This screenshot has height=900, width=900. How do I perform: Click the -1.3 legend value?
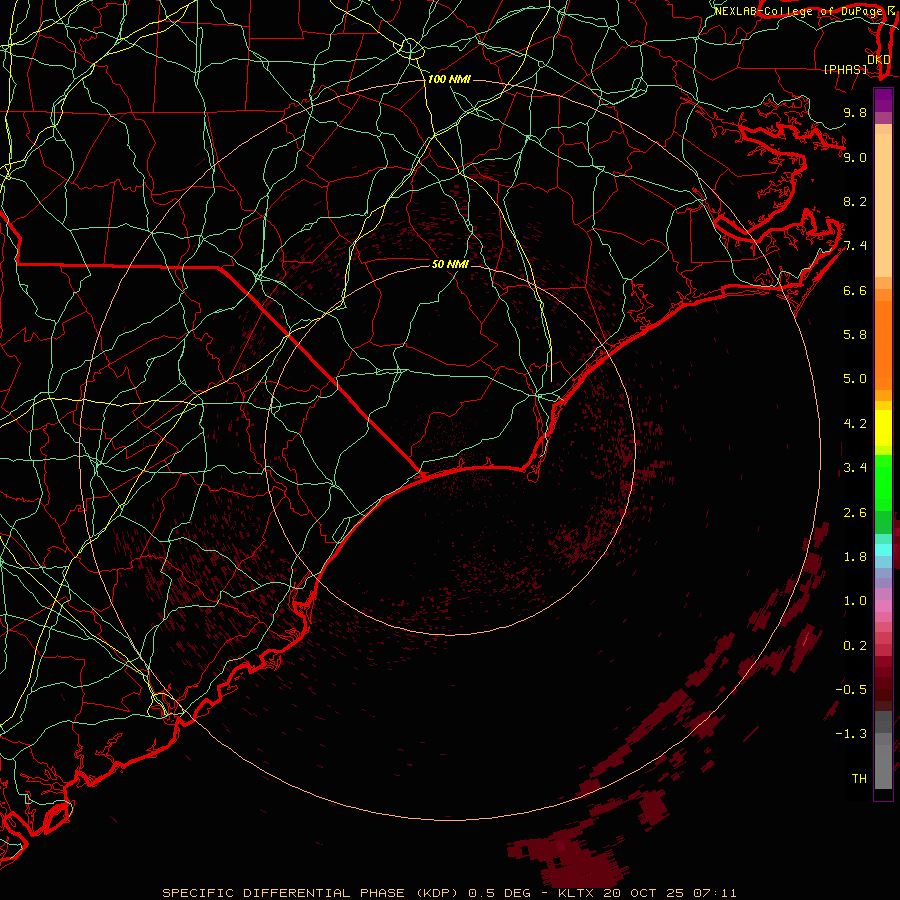[851, 734]
